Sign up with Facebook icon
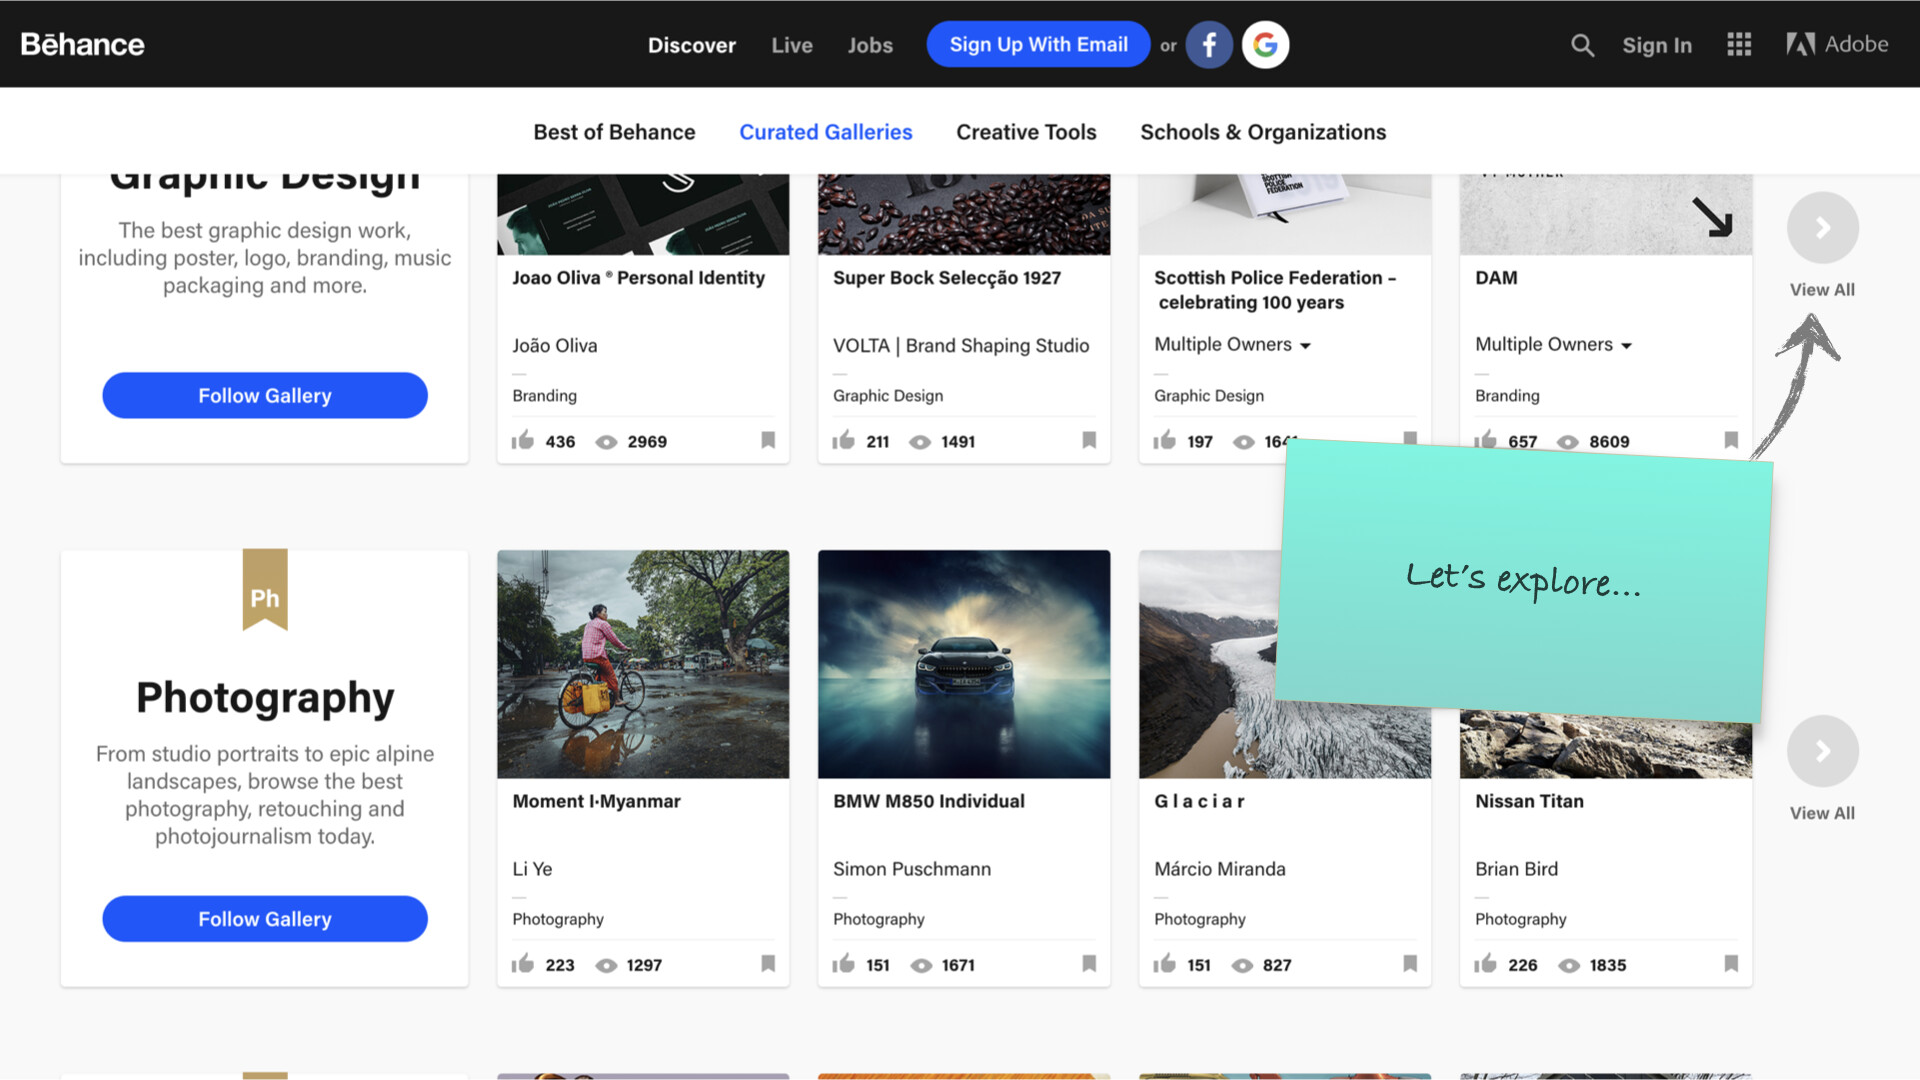This screenshot has height=1080, width=1920. pyautogui.click(x=1208, y=45)
